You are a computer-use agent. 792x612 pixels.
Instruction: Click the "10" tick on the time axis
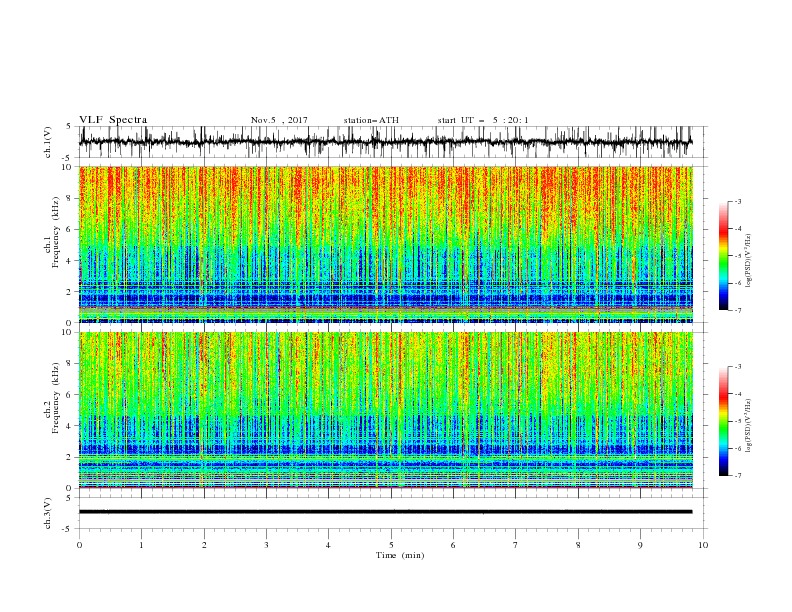coord(703,545)
